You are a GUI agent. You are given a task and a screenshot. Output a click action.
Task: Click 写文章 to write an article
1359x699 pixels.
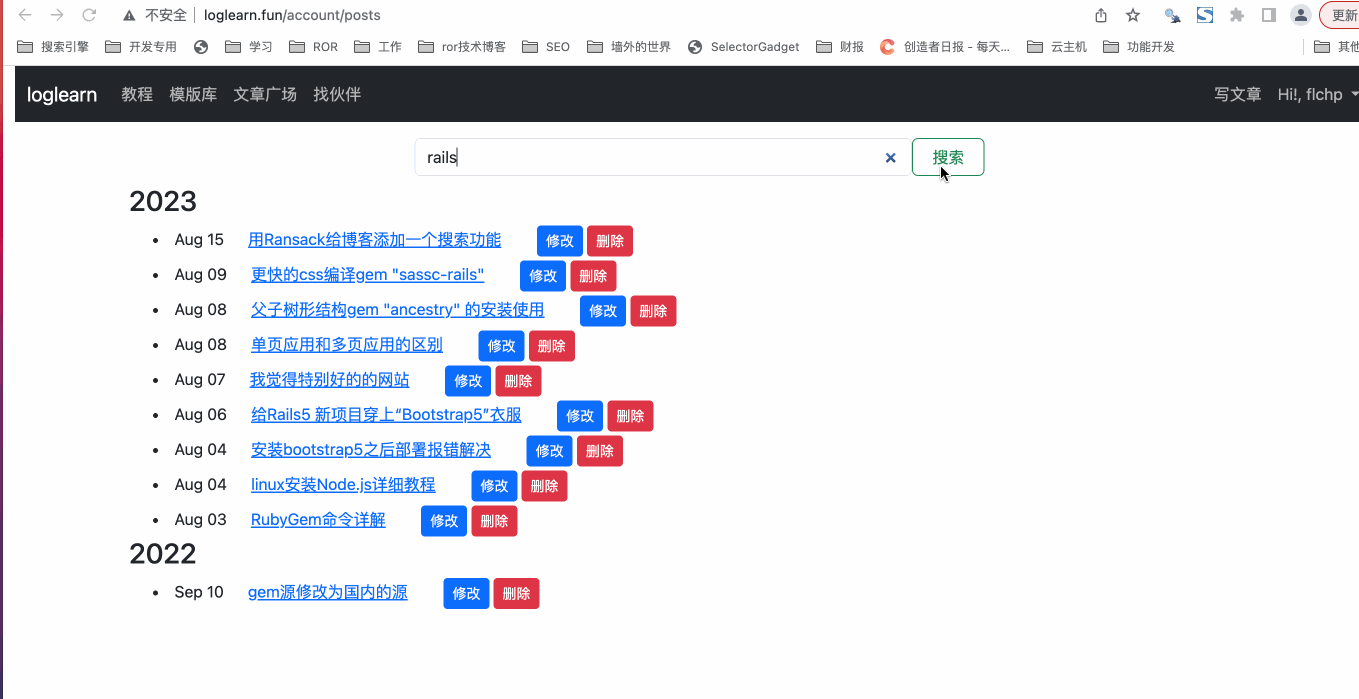tap(1237, 94)
